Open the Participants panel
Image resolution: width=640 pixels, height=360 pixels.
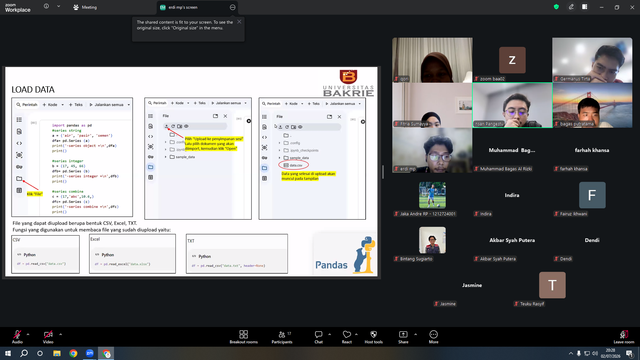click(x=282, y=337)
